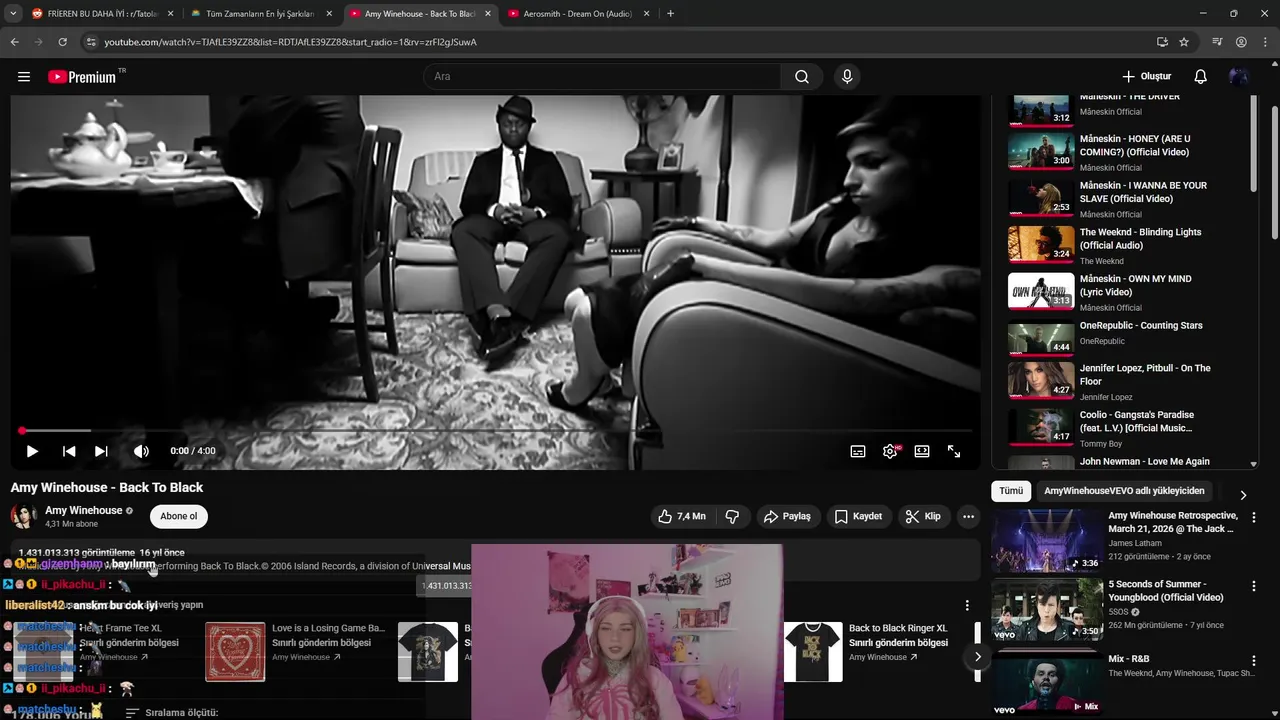Play the Back To Black video

tap(32, 451)
